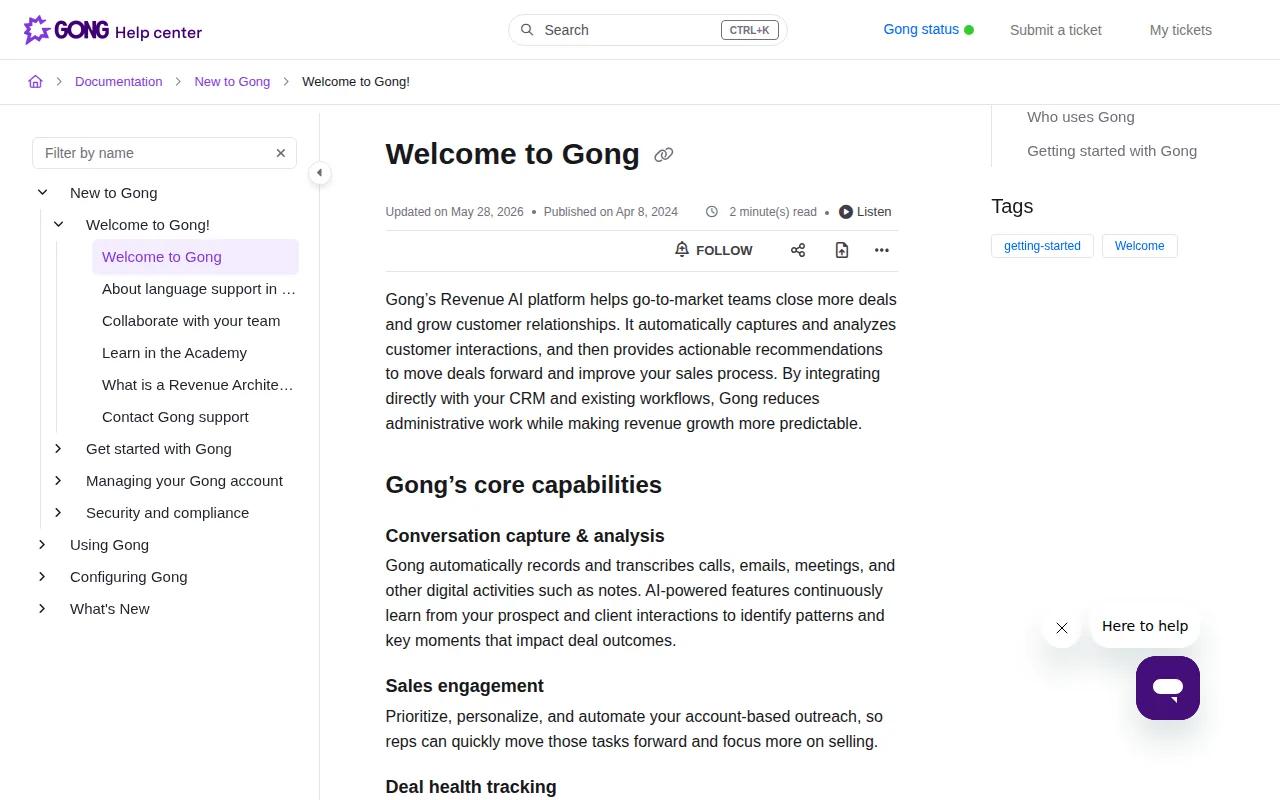Click the Here to help message
Image resolution: width=1280 pixels, height=800 pixels.
(1145, 626)
